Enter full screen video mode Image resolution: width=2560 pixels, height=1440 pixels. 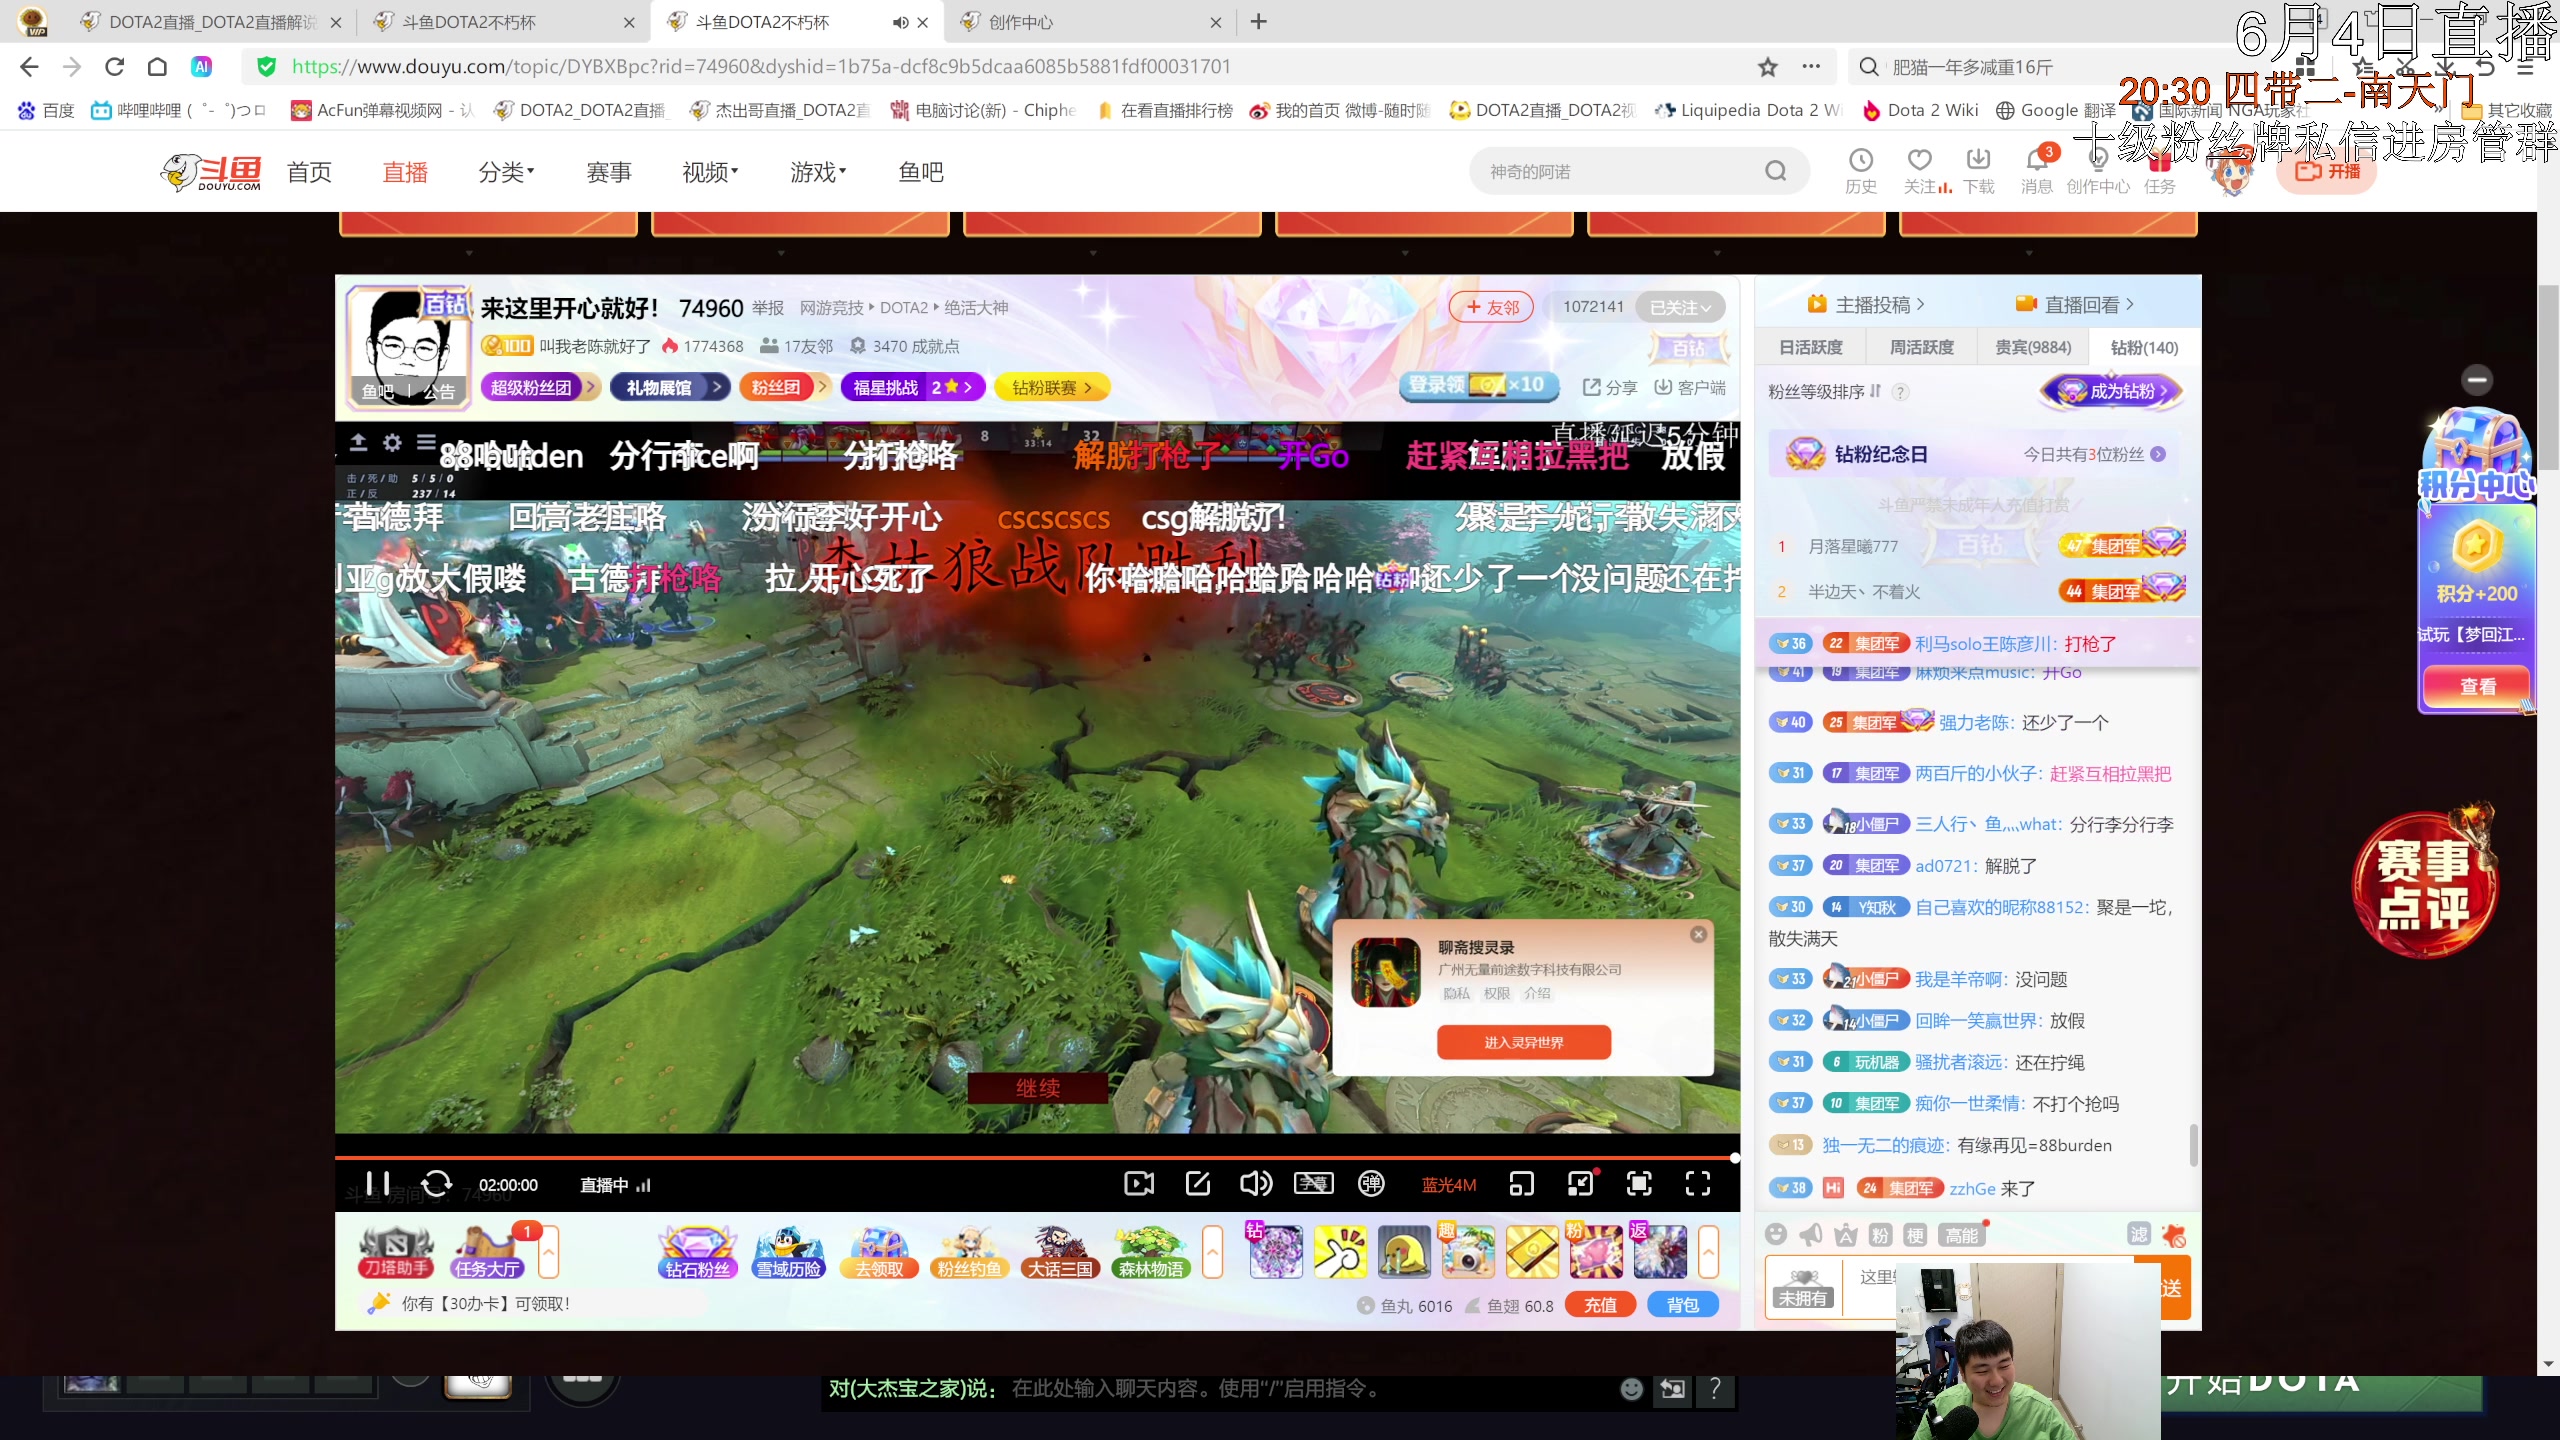[1698, 1184]
